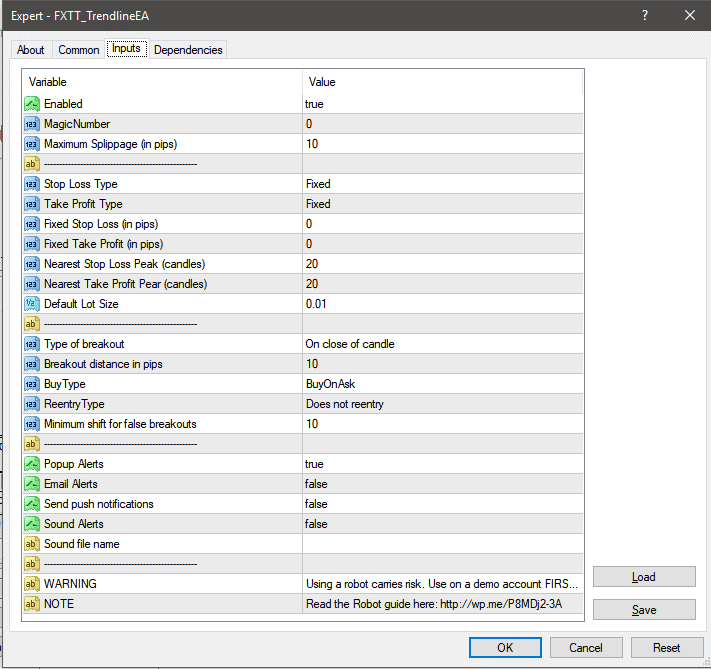Click icon beside Nearest Take Profit Pear
The image size is (711, 669).
pyautogui.click(x=32, y=283)
